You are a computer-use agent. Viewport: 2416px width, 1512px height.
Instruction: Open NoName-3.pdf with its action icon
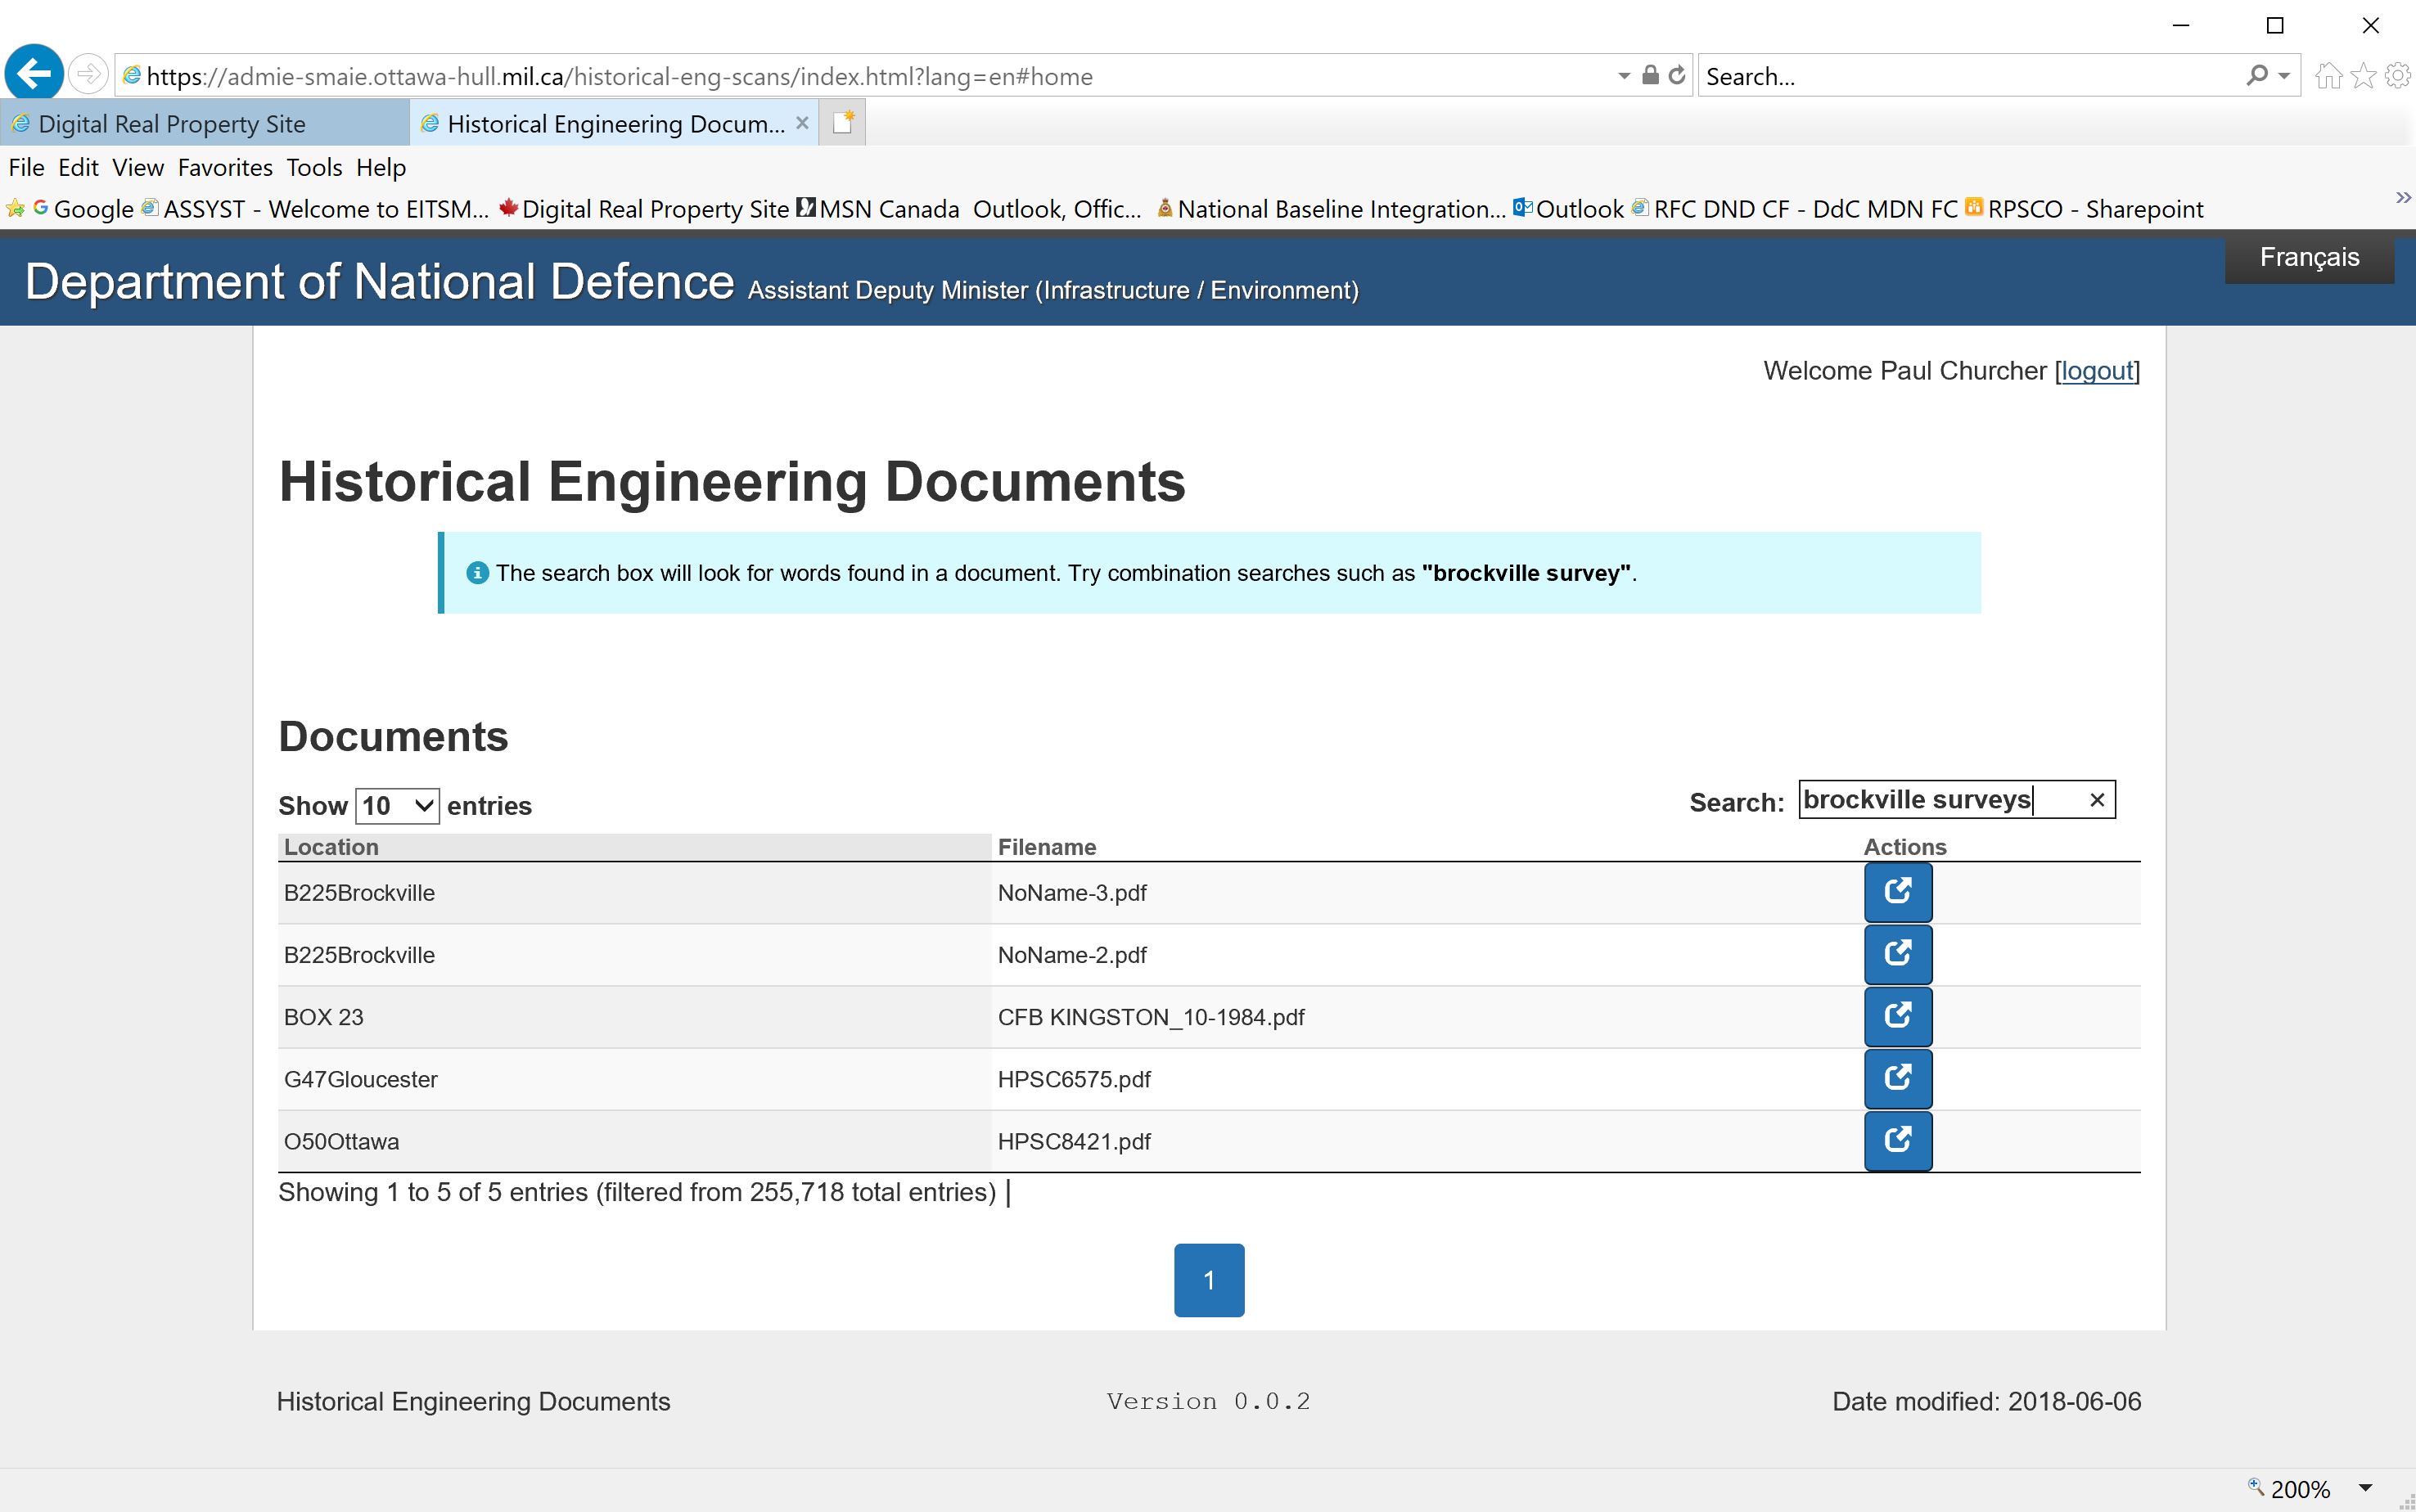coord(1897,892)
